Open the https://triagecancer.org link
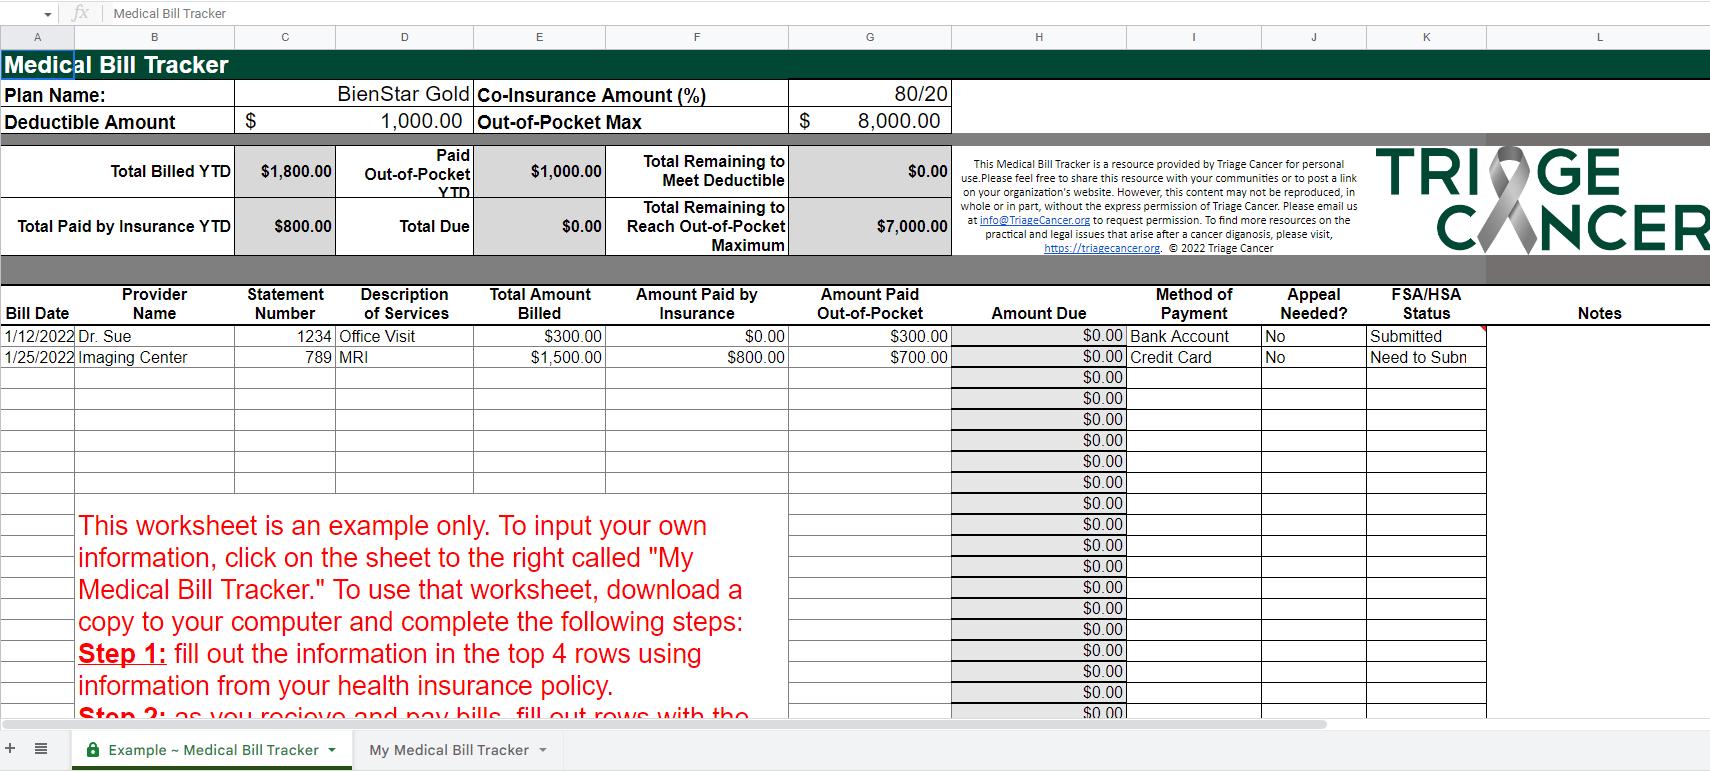 [1102, 248]
